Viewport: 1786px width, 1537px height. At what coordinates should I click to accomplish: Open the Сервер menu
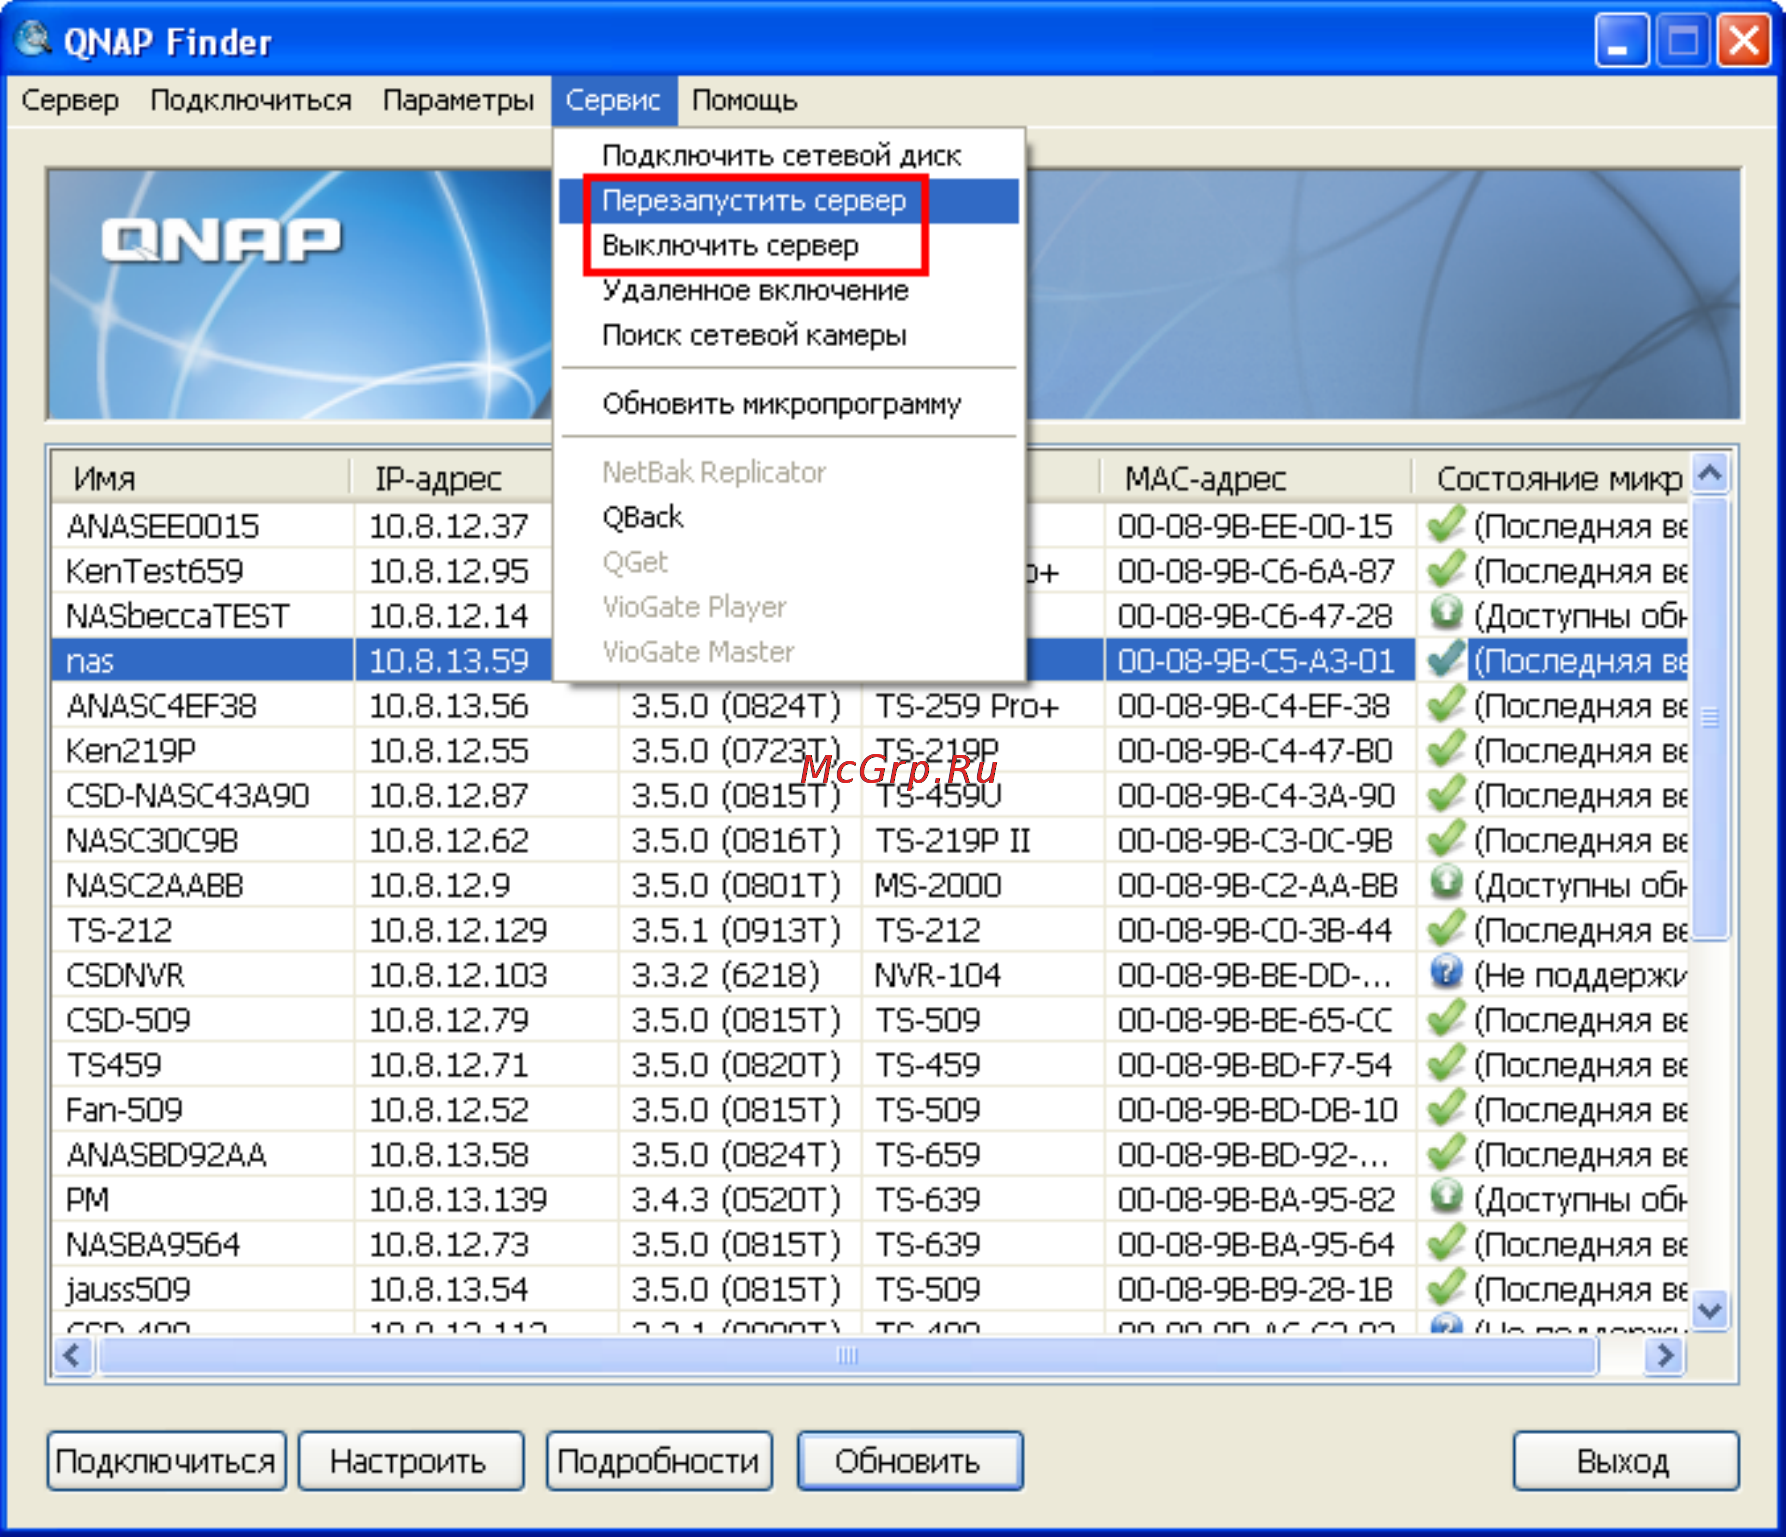70,100
